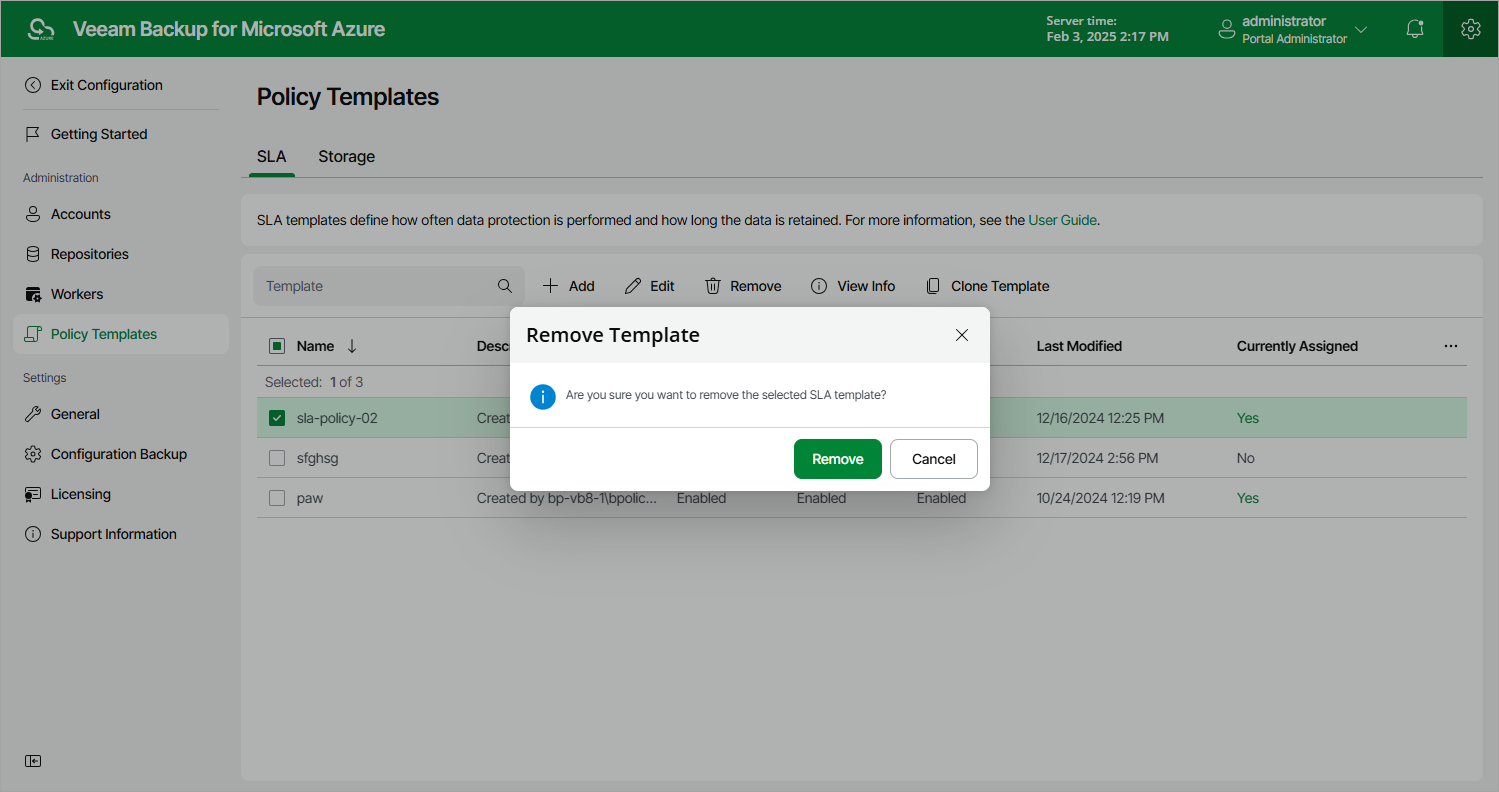The height and width of the screenshot is (792, 1499).
Task: Click the Last Modified column header
Action: 1079,346
